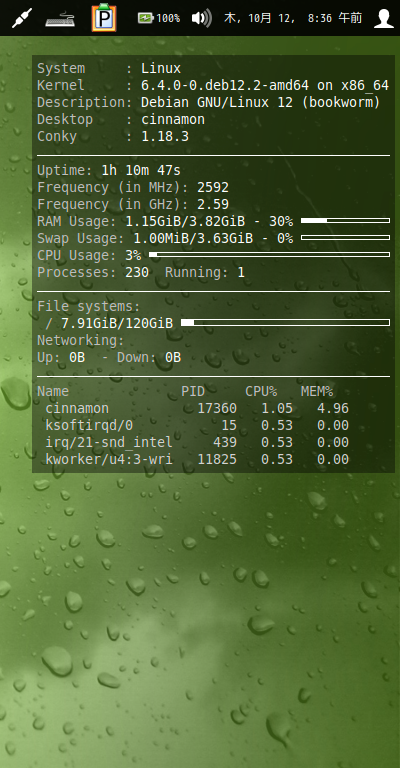The width and height of the screenshot is (400, 768).
Task: Click the Kernel version line
Action: (213, 85)
